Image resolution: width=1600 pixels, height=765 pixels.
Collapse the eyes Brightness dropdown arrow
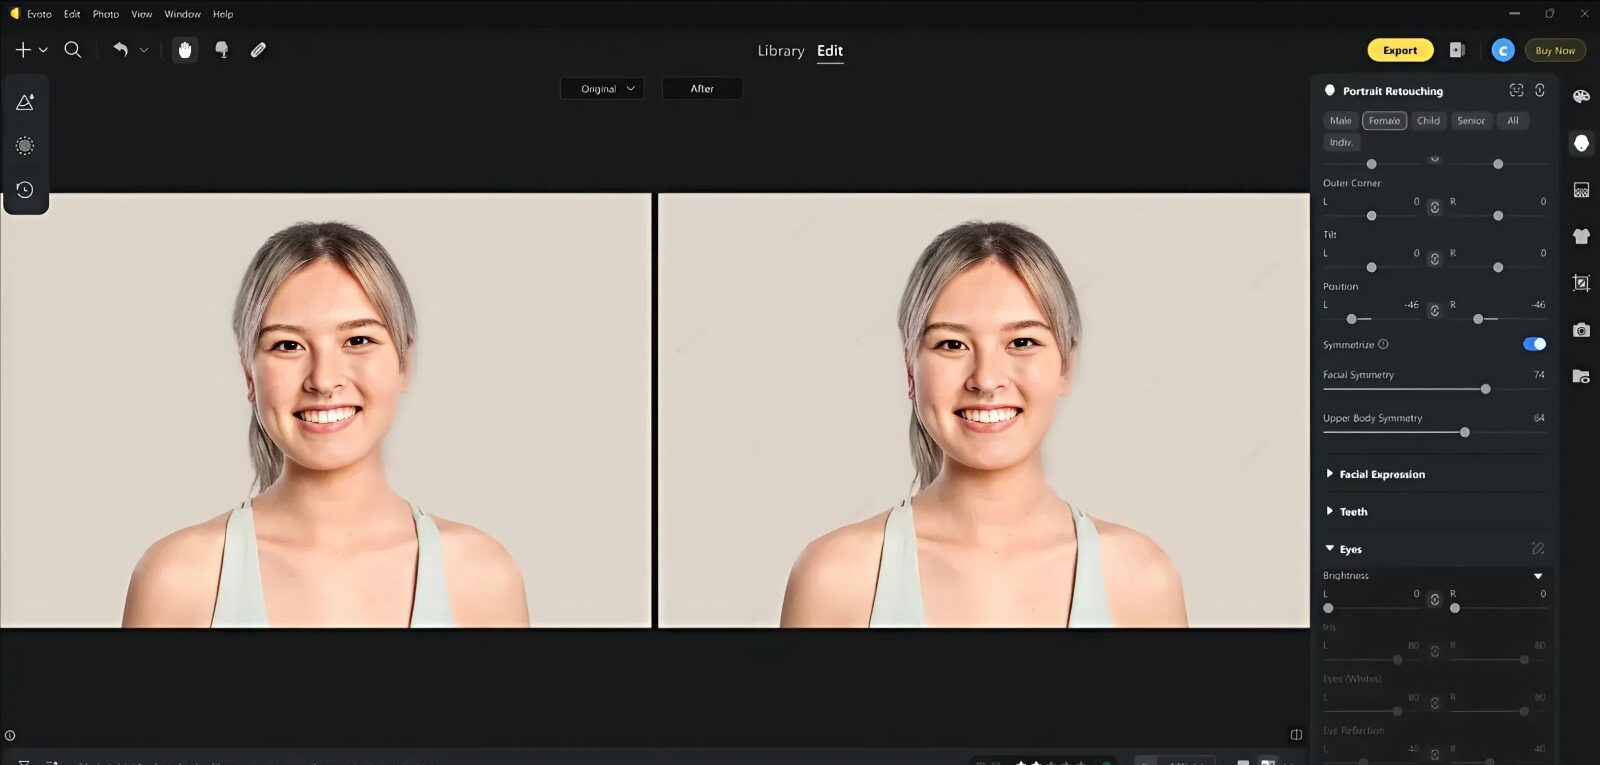point(1538,576)
